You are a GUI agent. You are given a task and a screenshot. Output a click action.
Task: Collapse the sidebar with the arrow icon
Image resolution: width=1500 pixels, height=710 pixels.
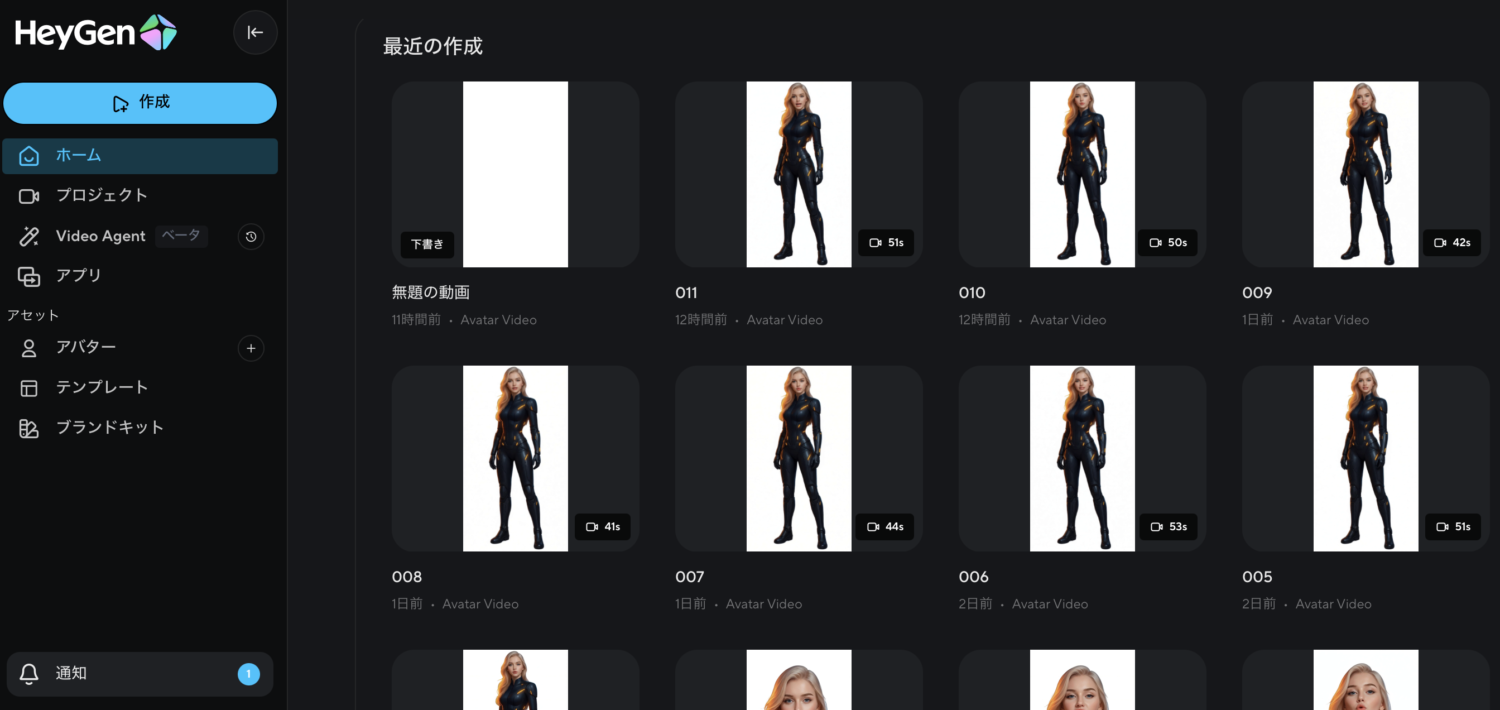tap(255, 33)
